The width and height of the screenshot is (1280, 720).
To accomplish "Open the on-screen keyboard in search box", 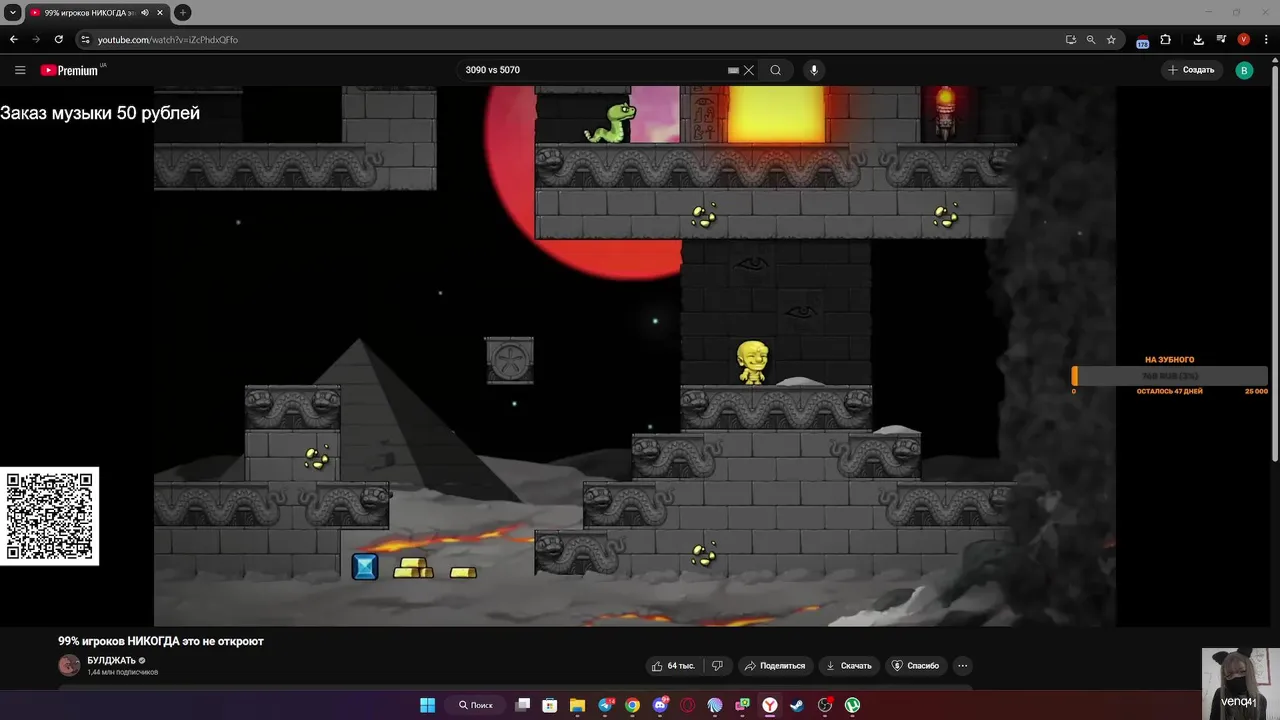I will (x=733, y=70).
